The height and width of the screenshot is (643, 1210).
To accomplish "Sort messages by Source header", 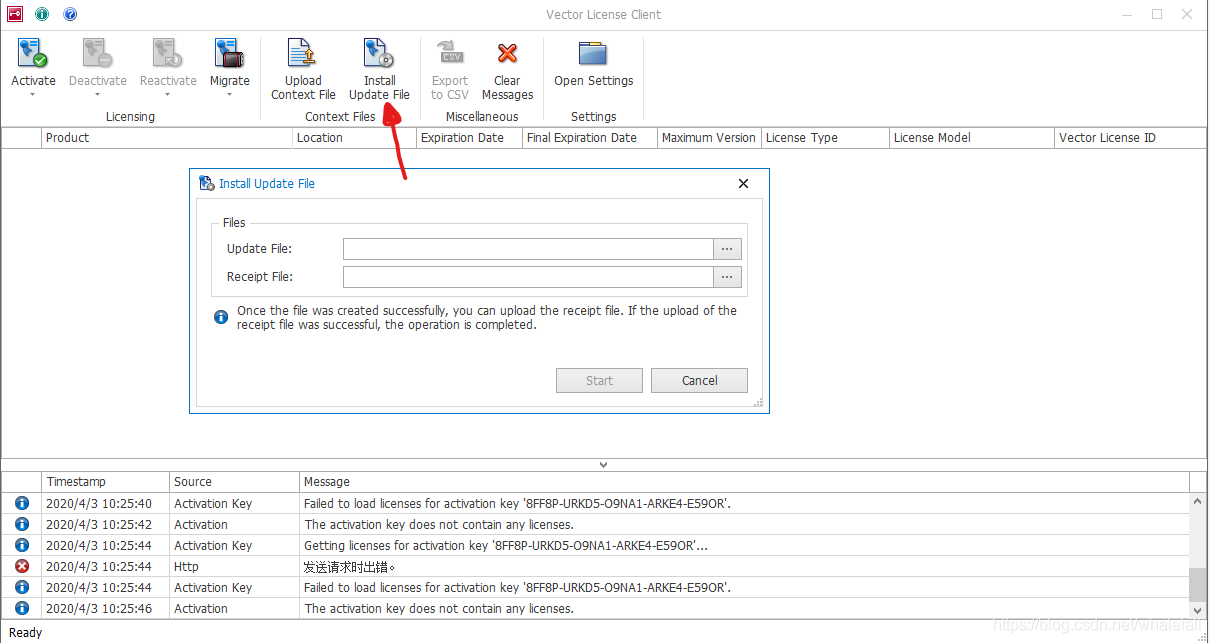I will pos(234,482).
